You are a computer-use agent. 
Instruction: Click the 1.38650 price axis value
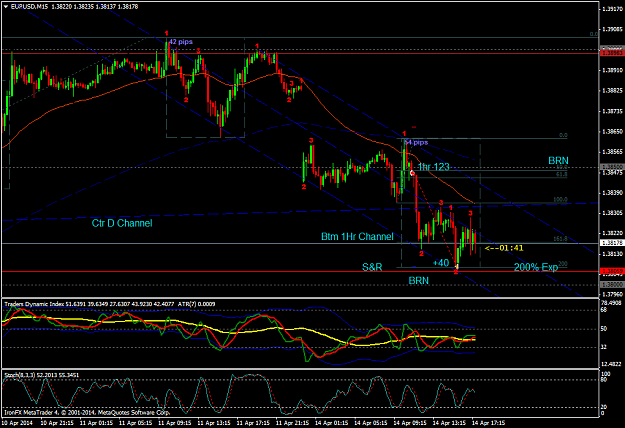(x=612, y=131)
